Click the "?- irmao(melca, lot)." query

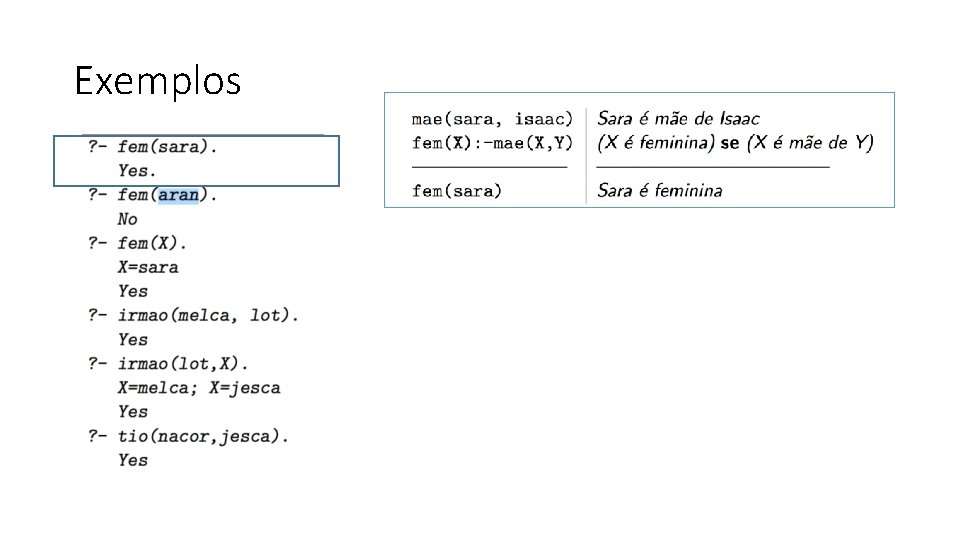click(x=193, y=315)
